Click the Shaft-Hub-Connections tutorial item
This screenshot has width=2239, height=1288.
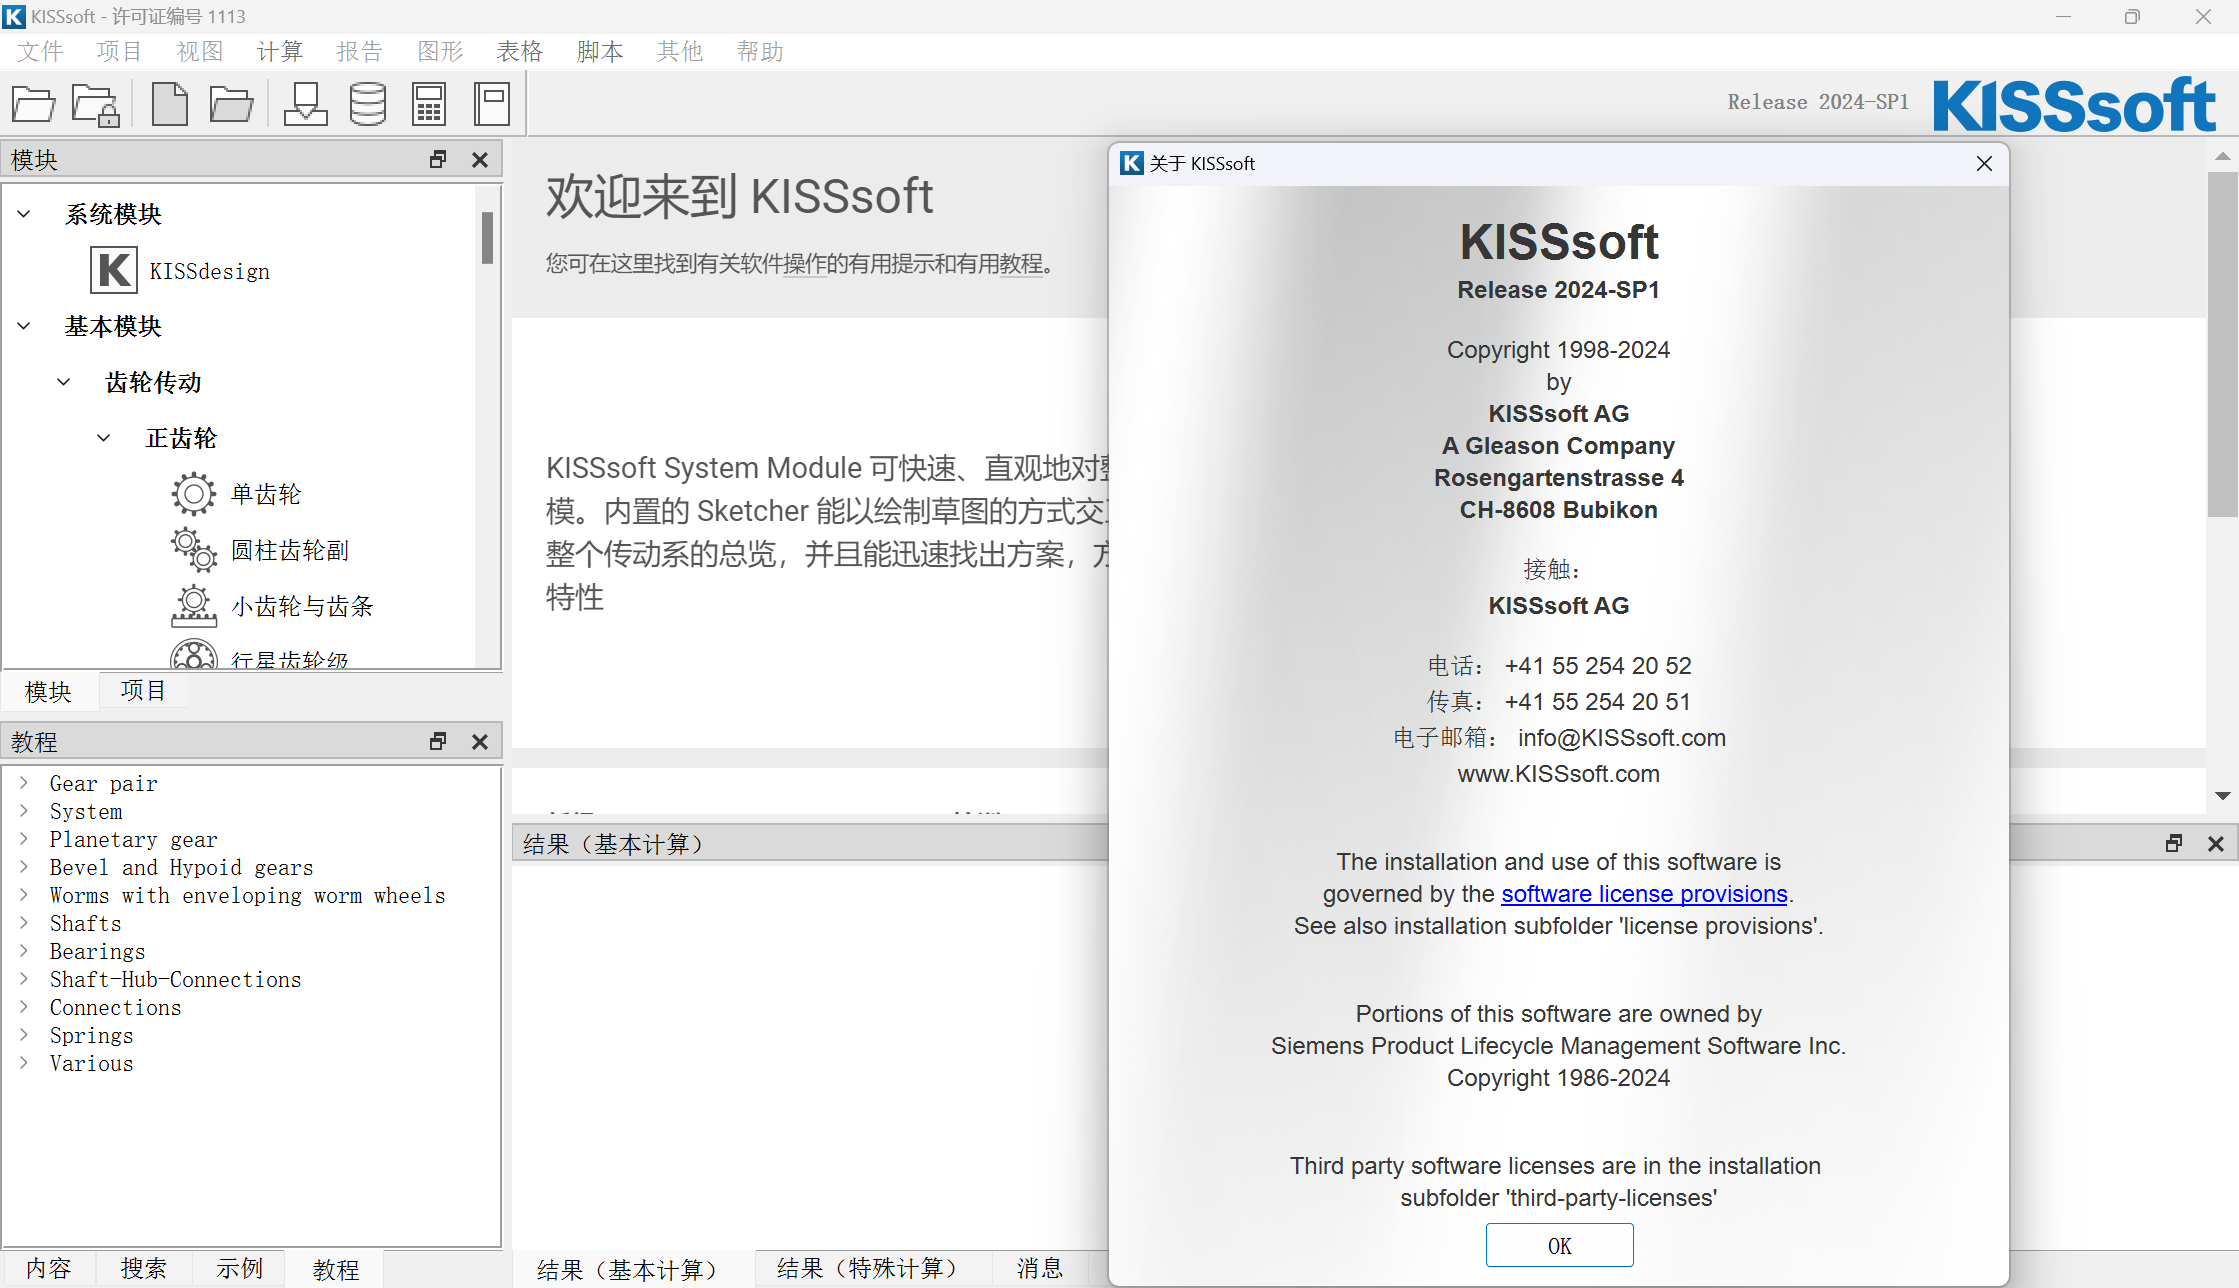[x=175, y=979]
